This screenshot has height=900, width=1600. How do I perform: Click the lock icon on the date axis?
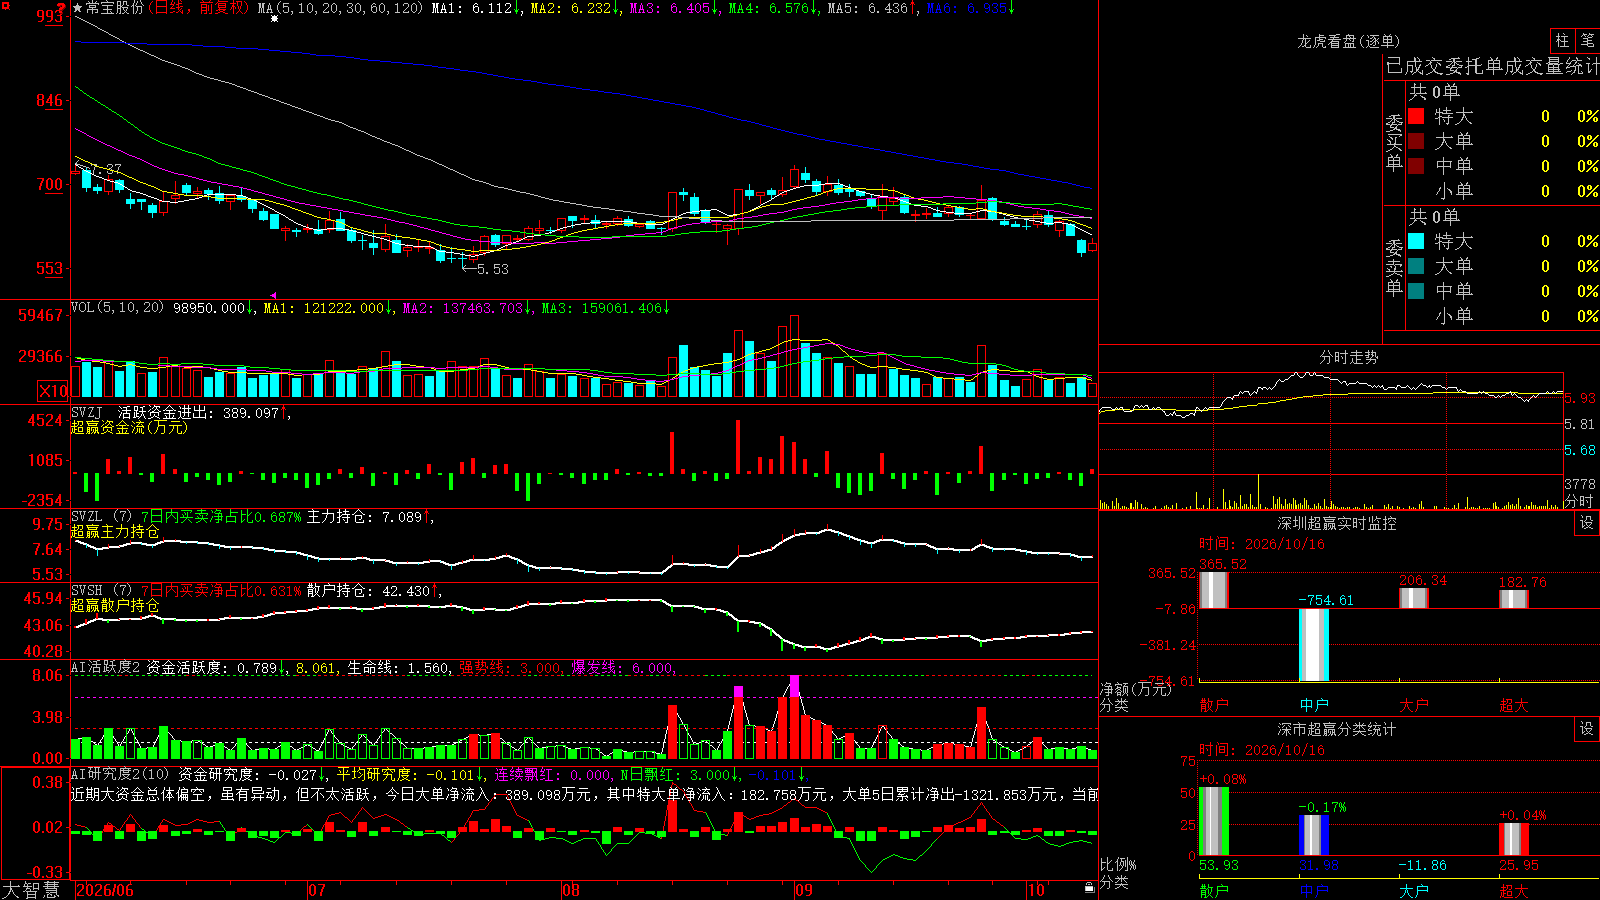click(x=1090, y=888)
